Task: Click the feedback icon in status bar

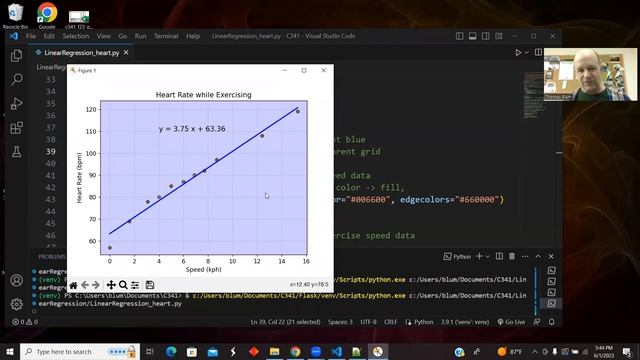Action: [x=537, y=322]
